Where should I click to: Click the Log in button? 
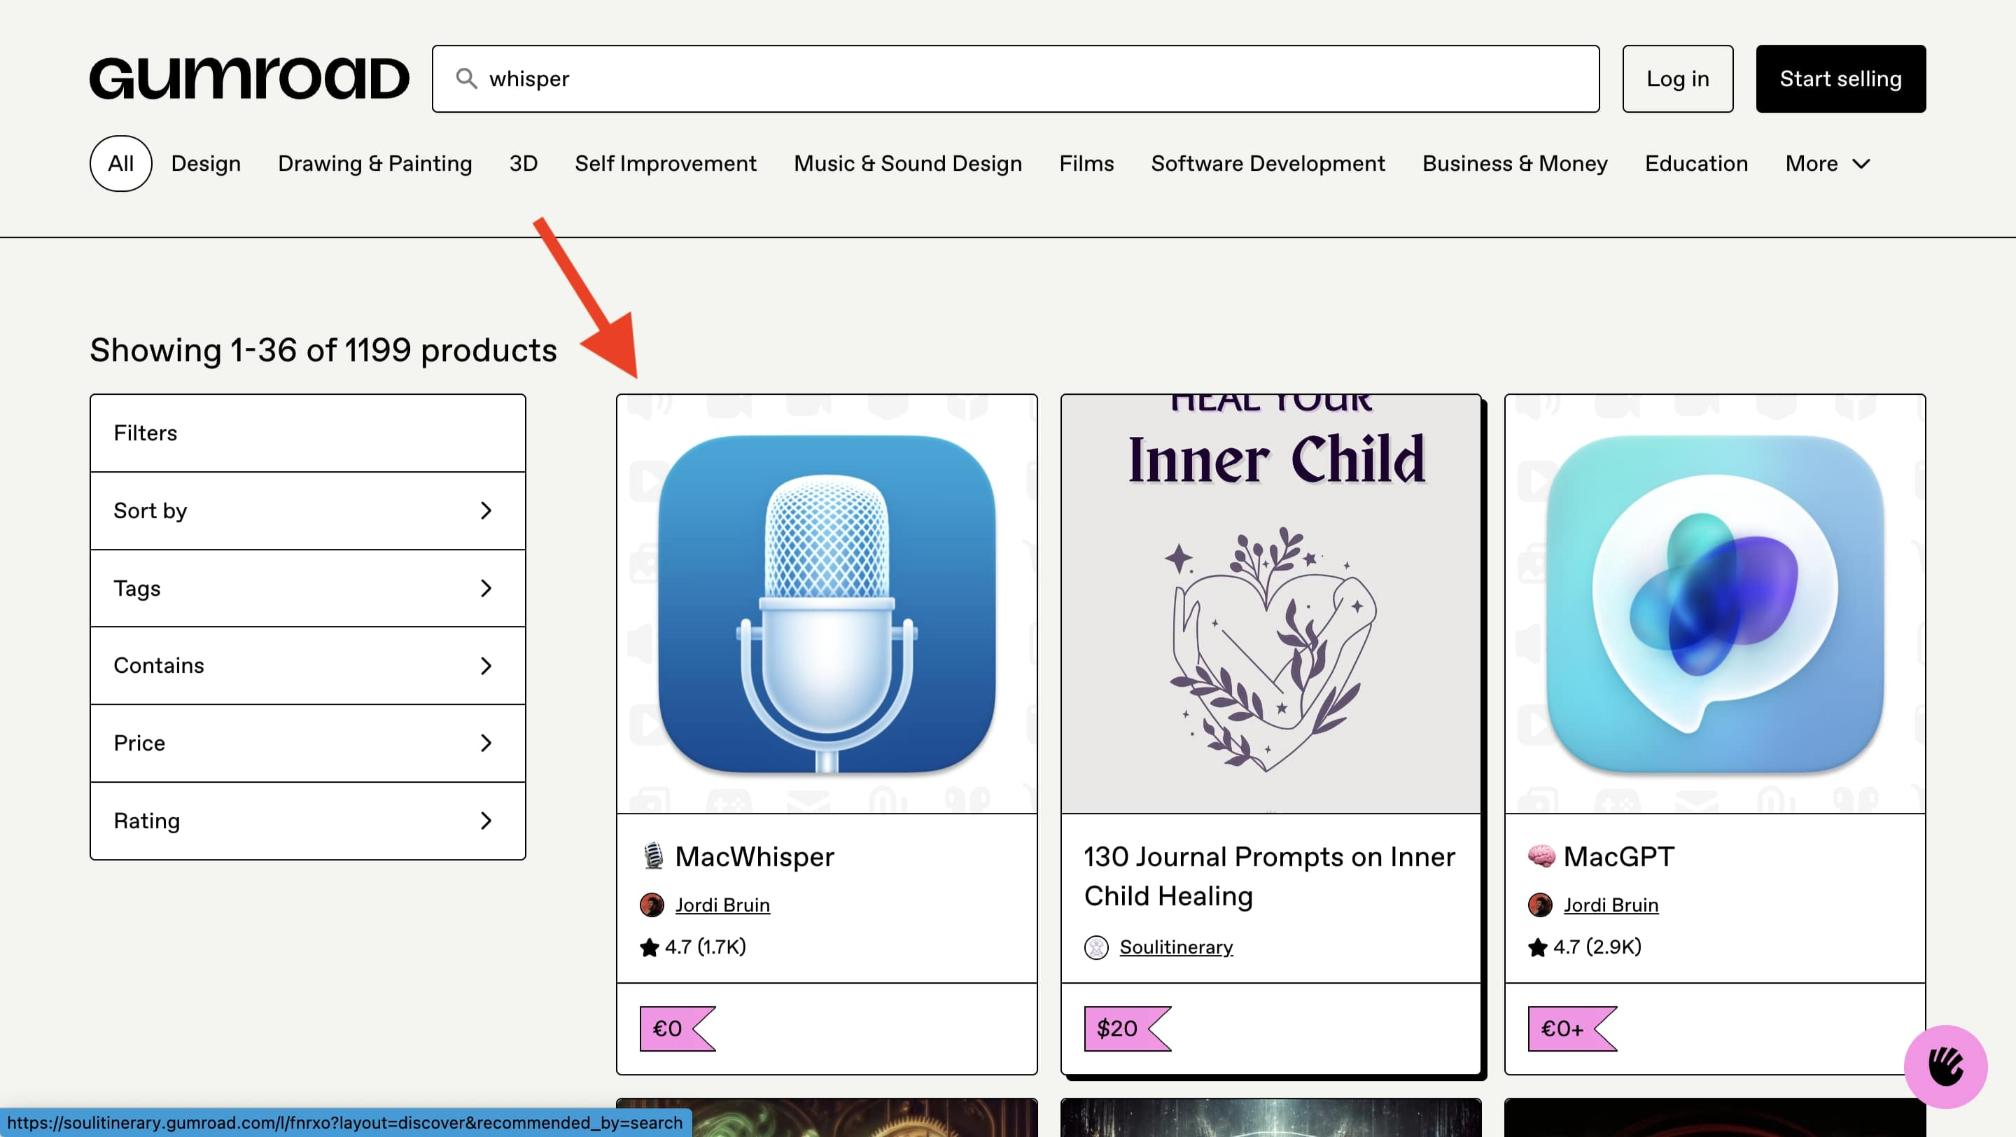coord(1678,79)
